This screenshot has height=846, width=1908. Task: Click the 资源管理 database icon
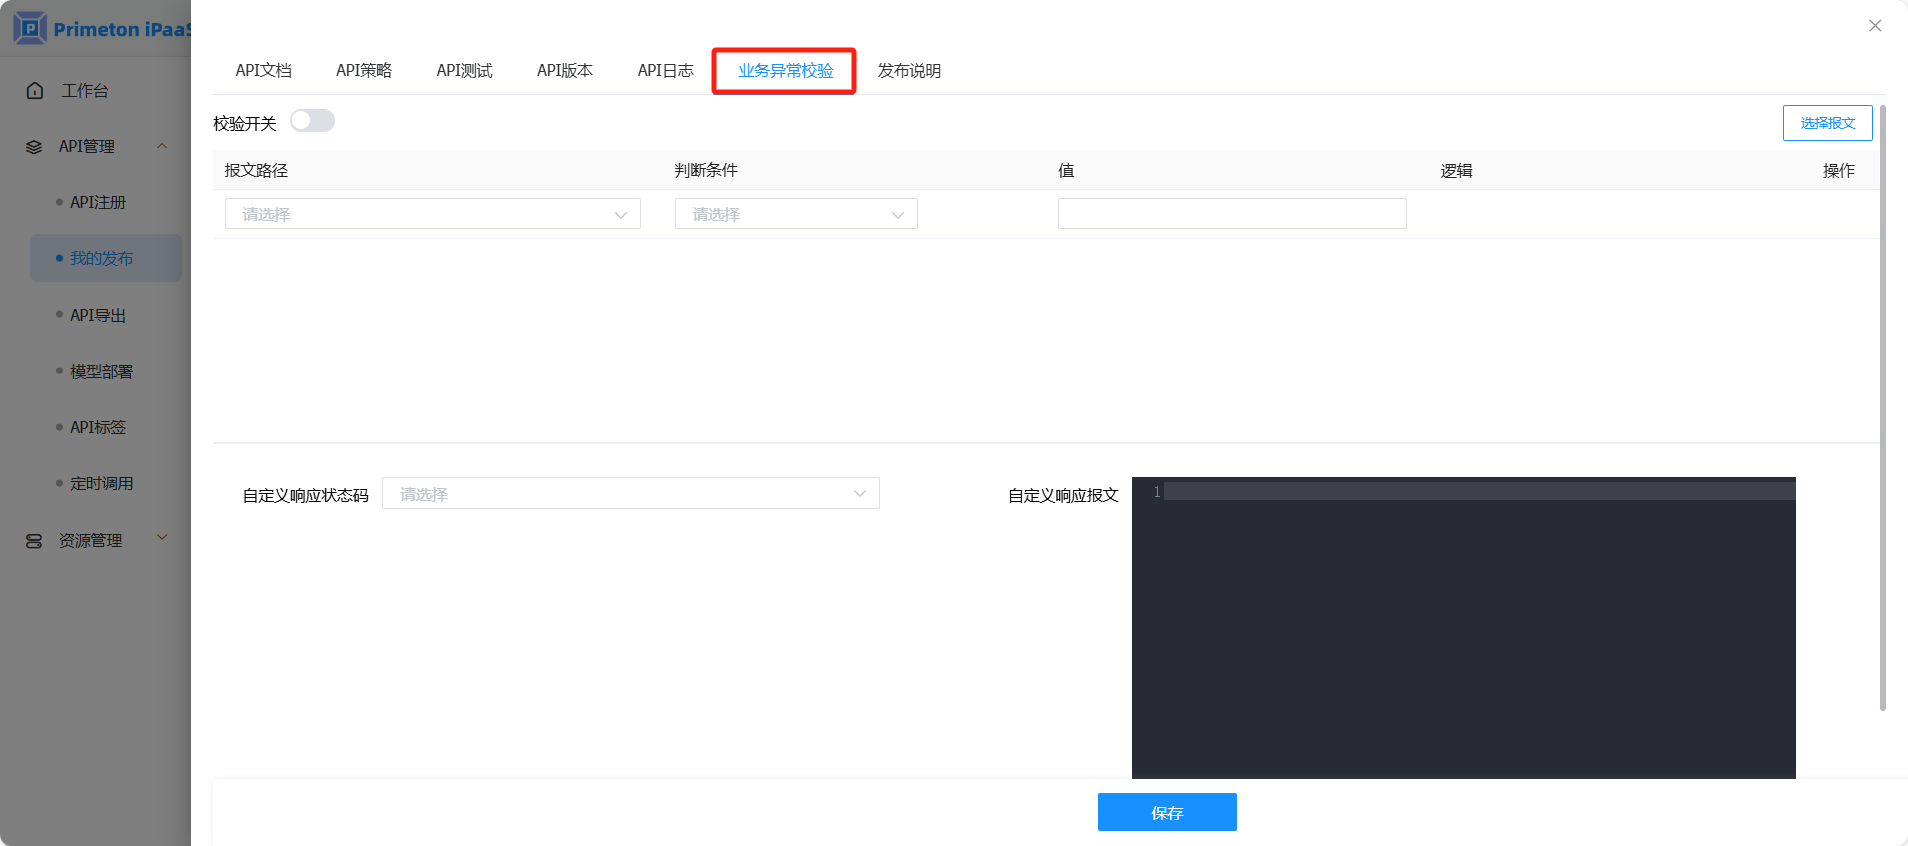click(x=34, y=541)
